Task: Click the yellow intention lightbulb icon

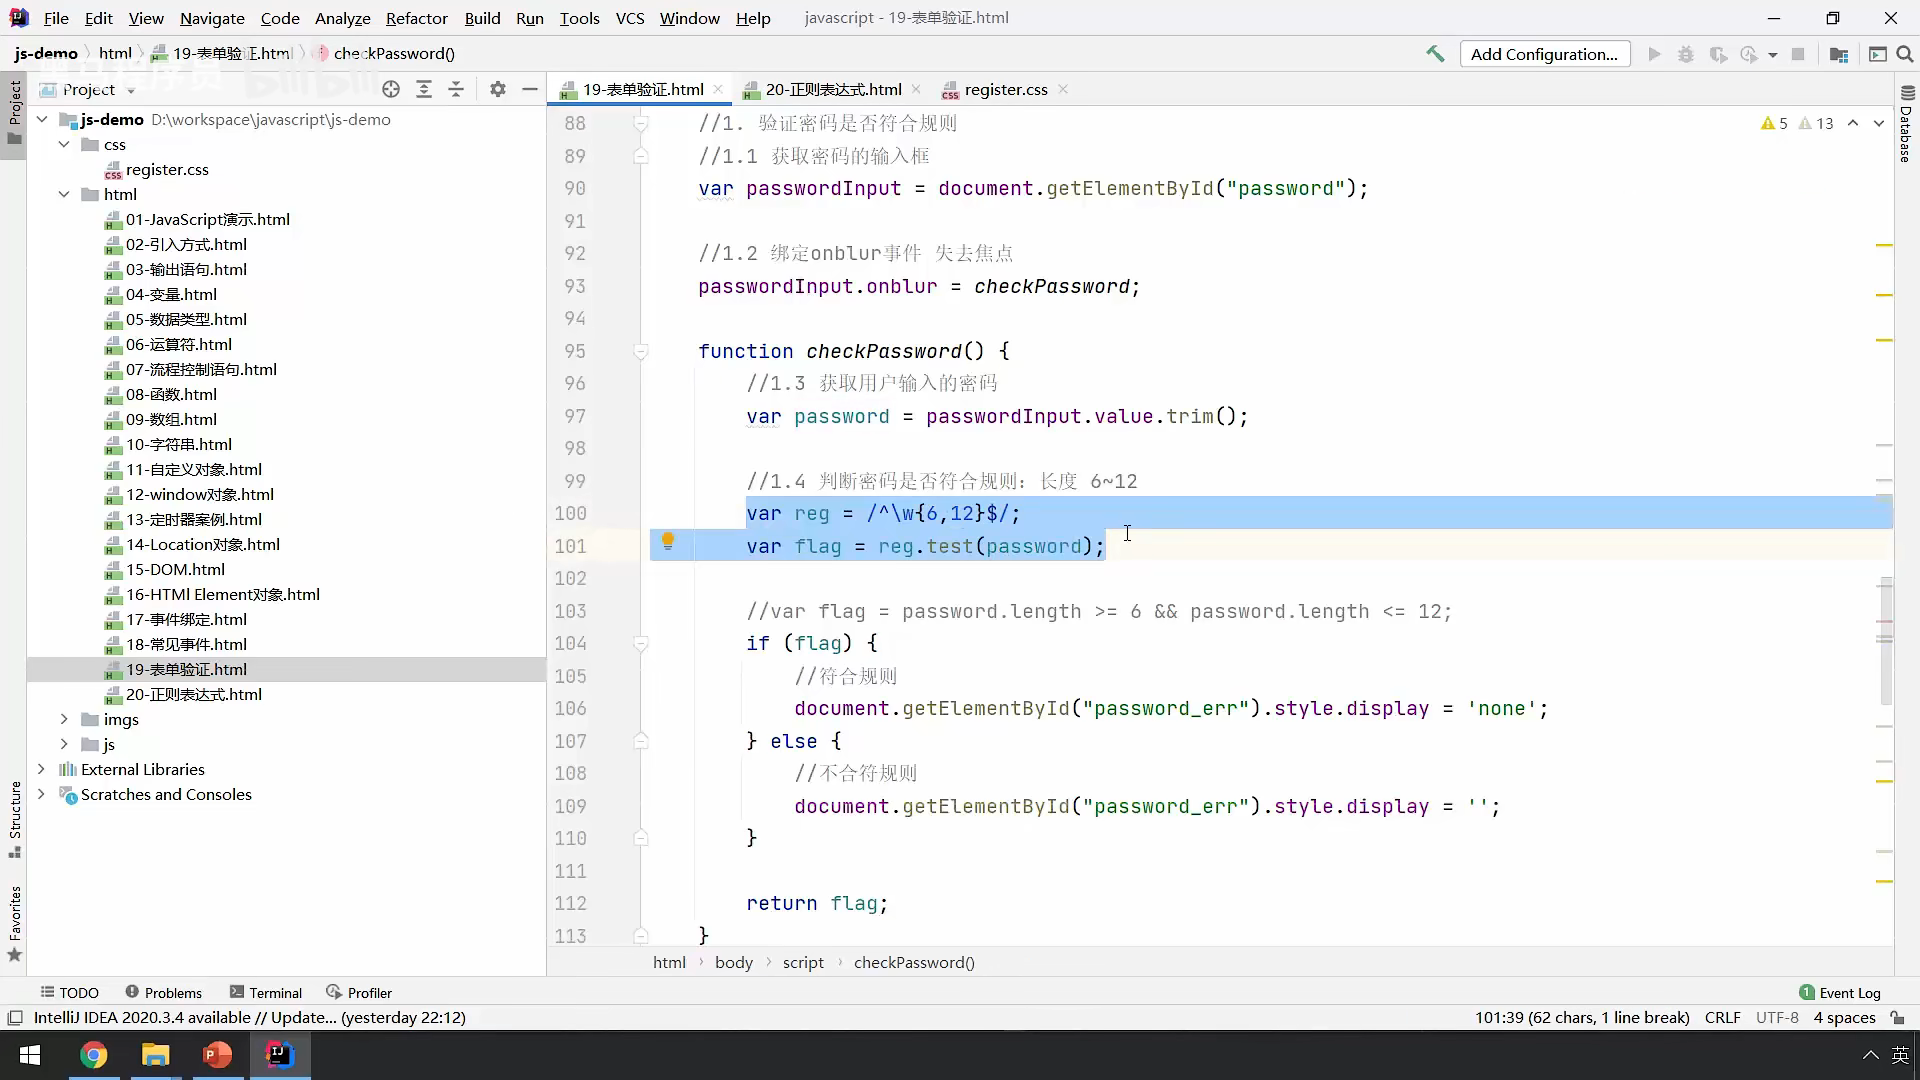Action: (x=668, y=542)
